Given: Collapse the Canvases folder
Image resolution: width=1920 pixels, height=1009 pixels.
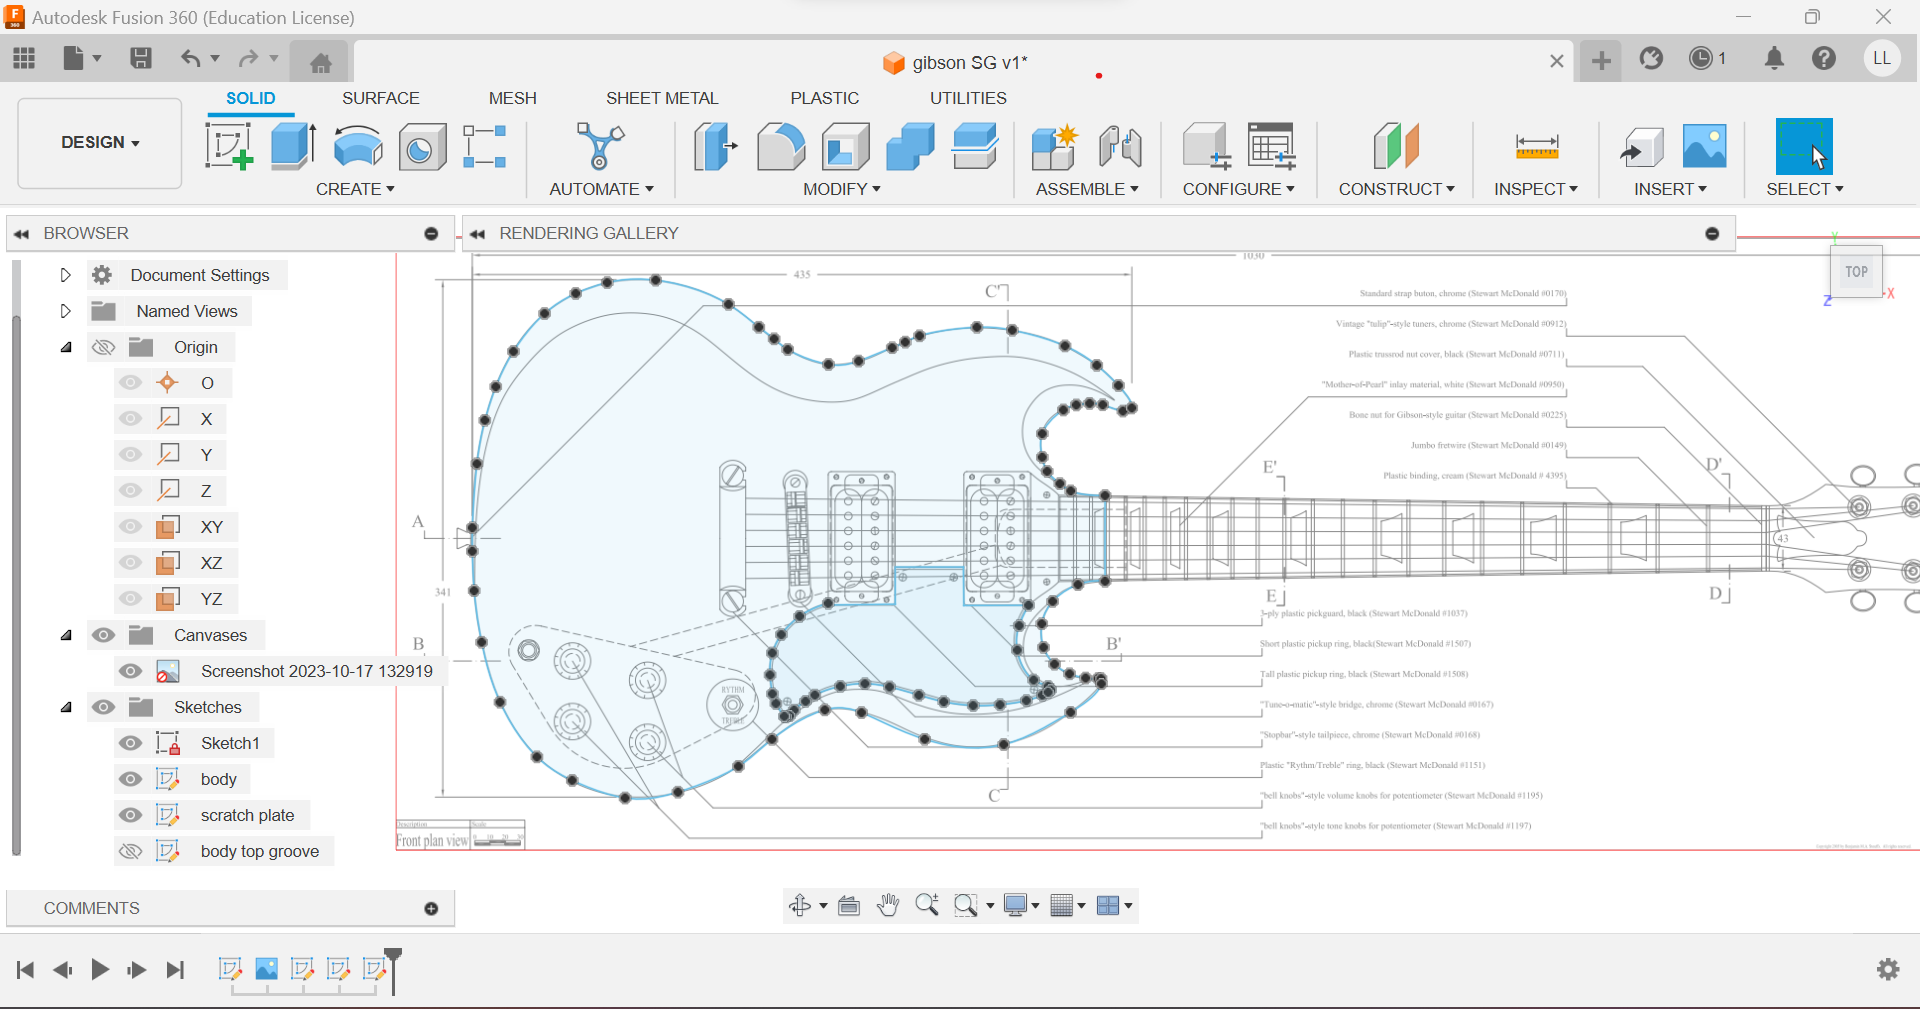Looking at the screenshot, I should [66, 635].
